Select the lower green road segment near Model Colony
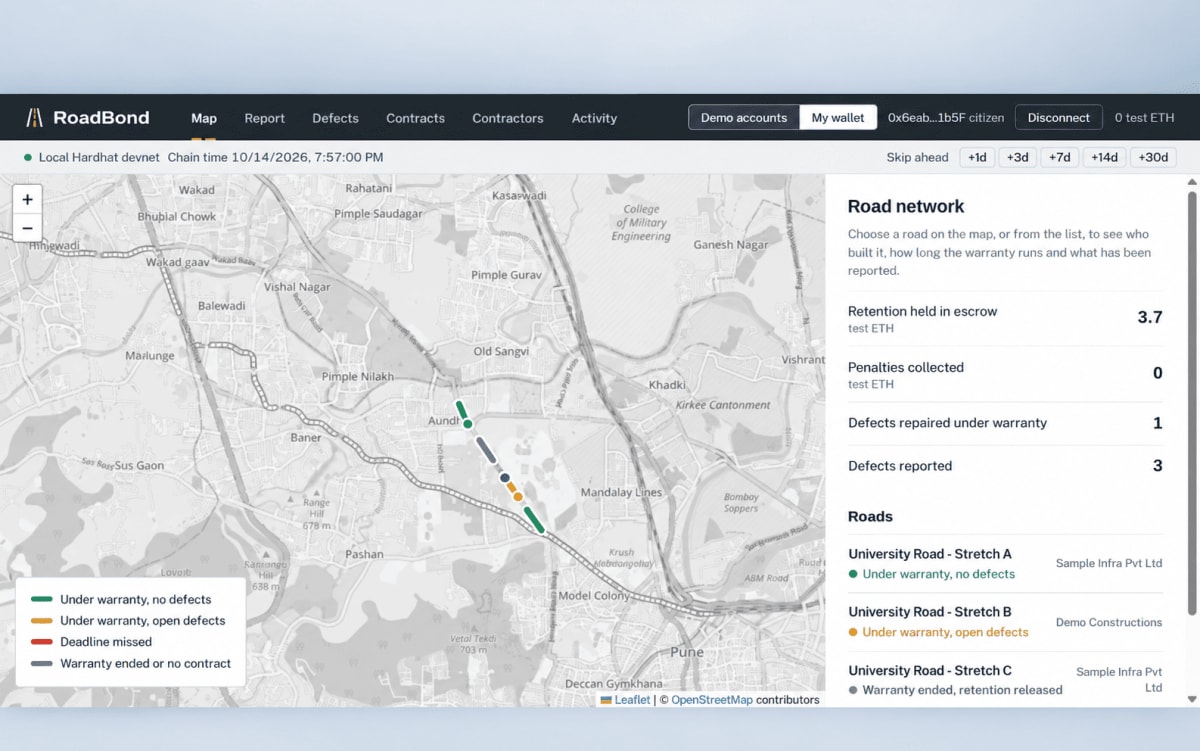1200x751 pixels. click(x=534, y=519)
